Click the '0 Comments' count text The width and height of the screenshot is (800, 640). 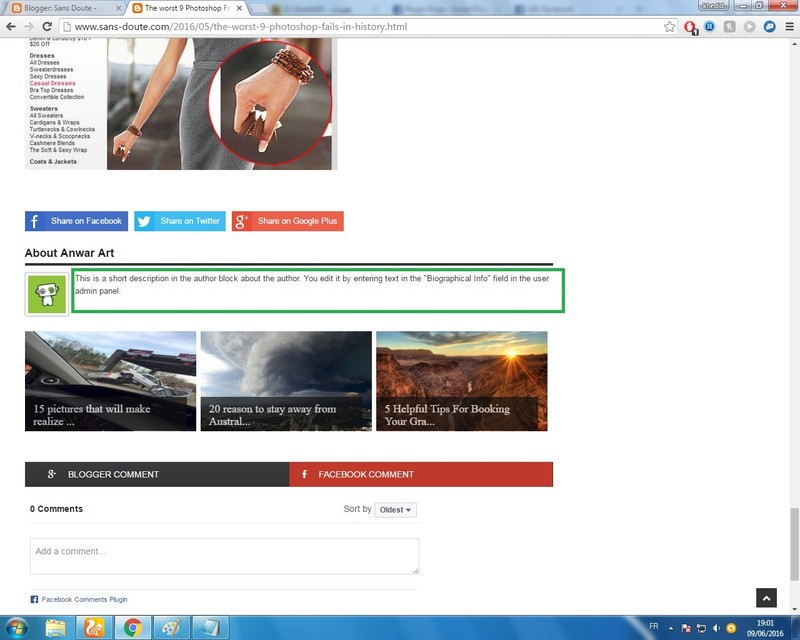(x=56, y=509)
